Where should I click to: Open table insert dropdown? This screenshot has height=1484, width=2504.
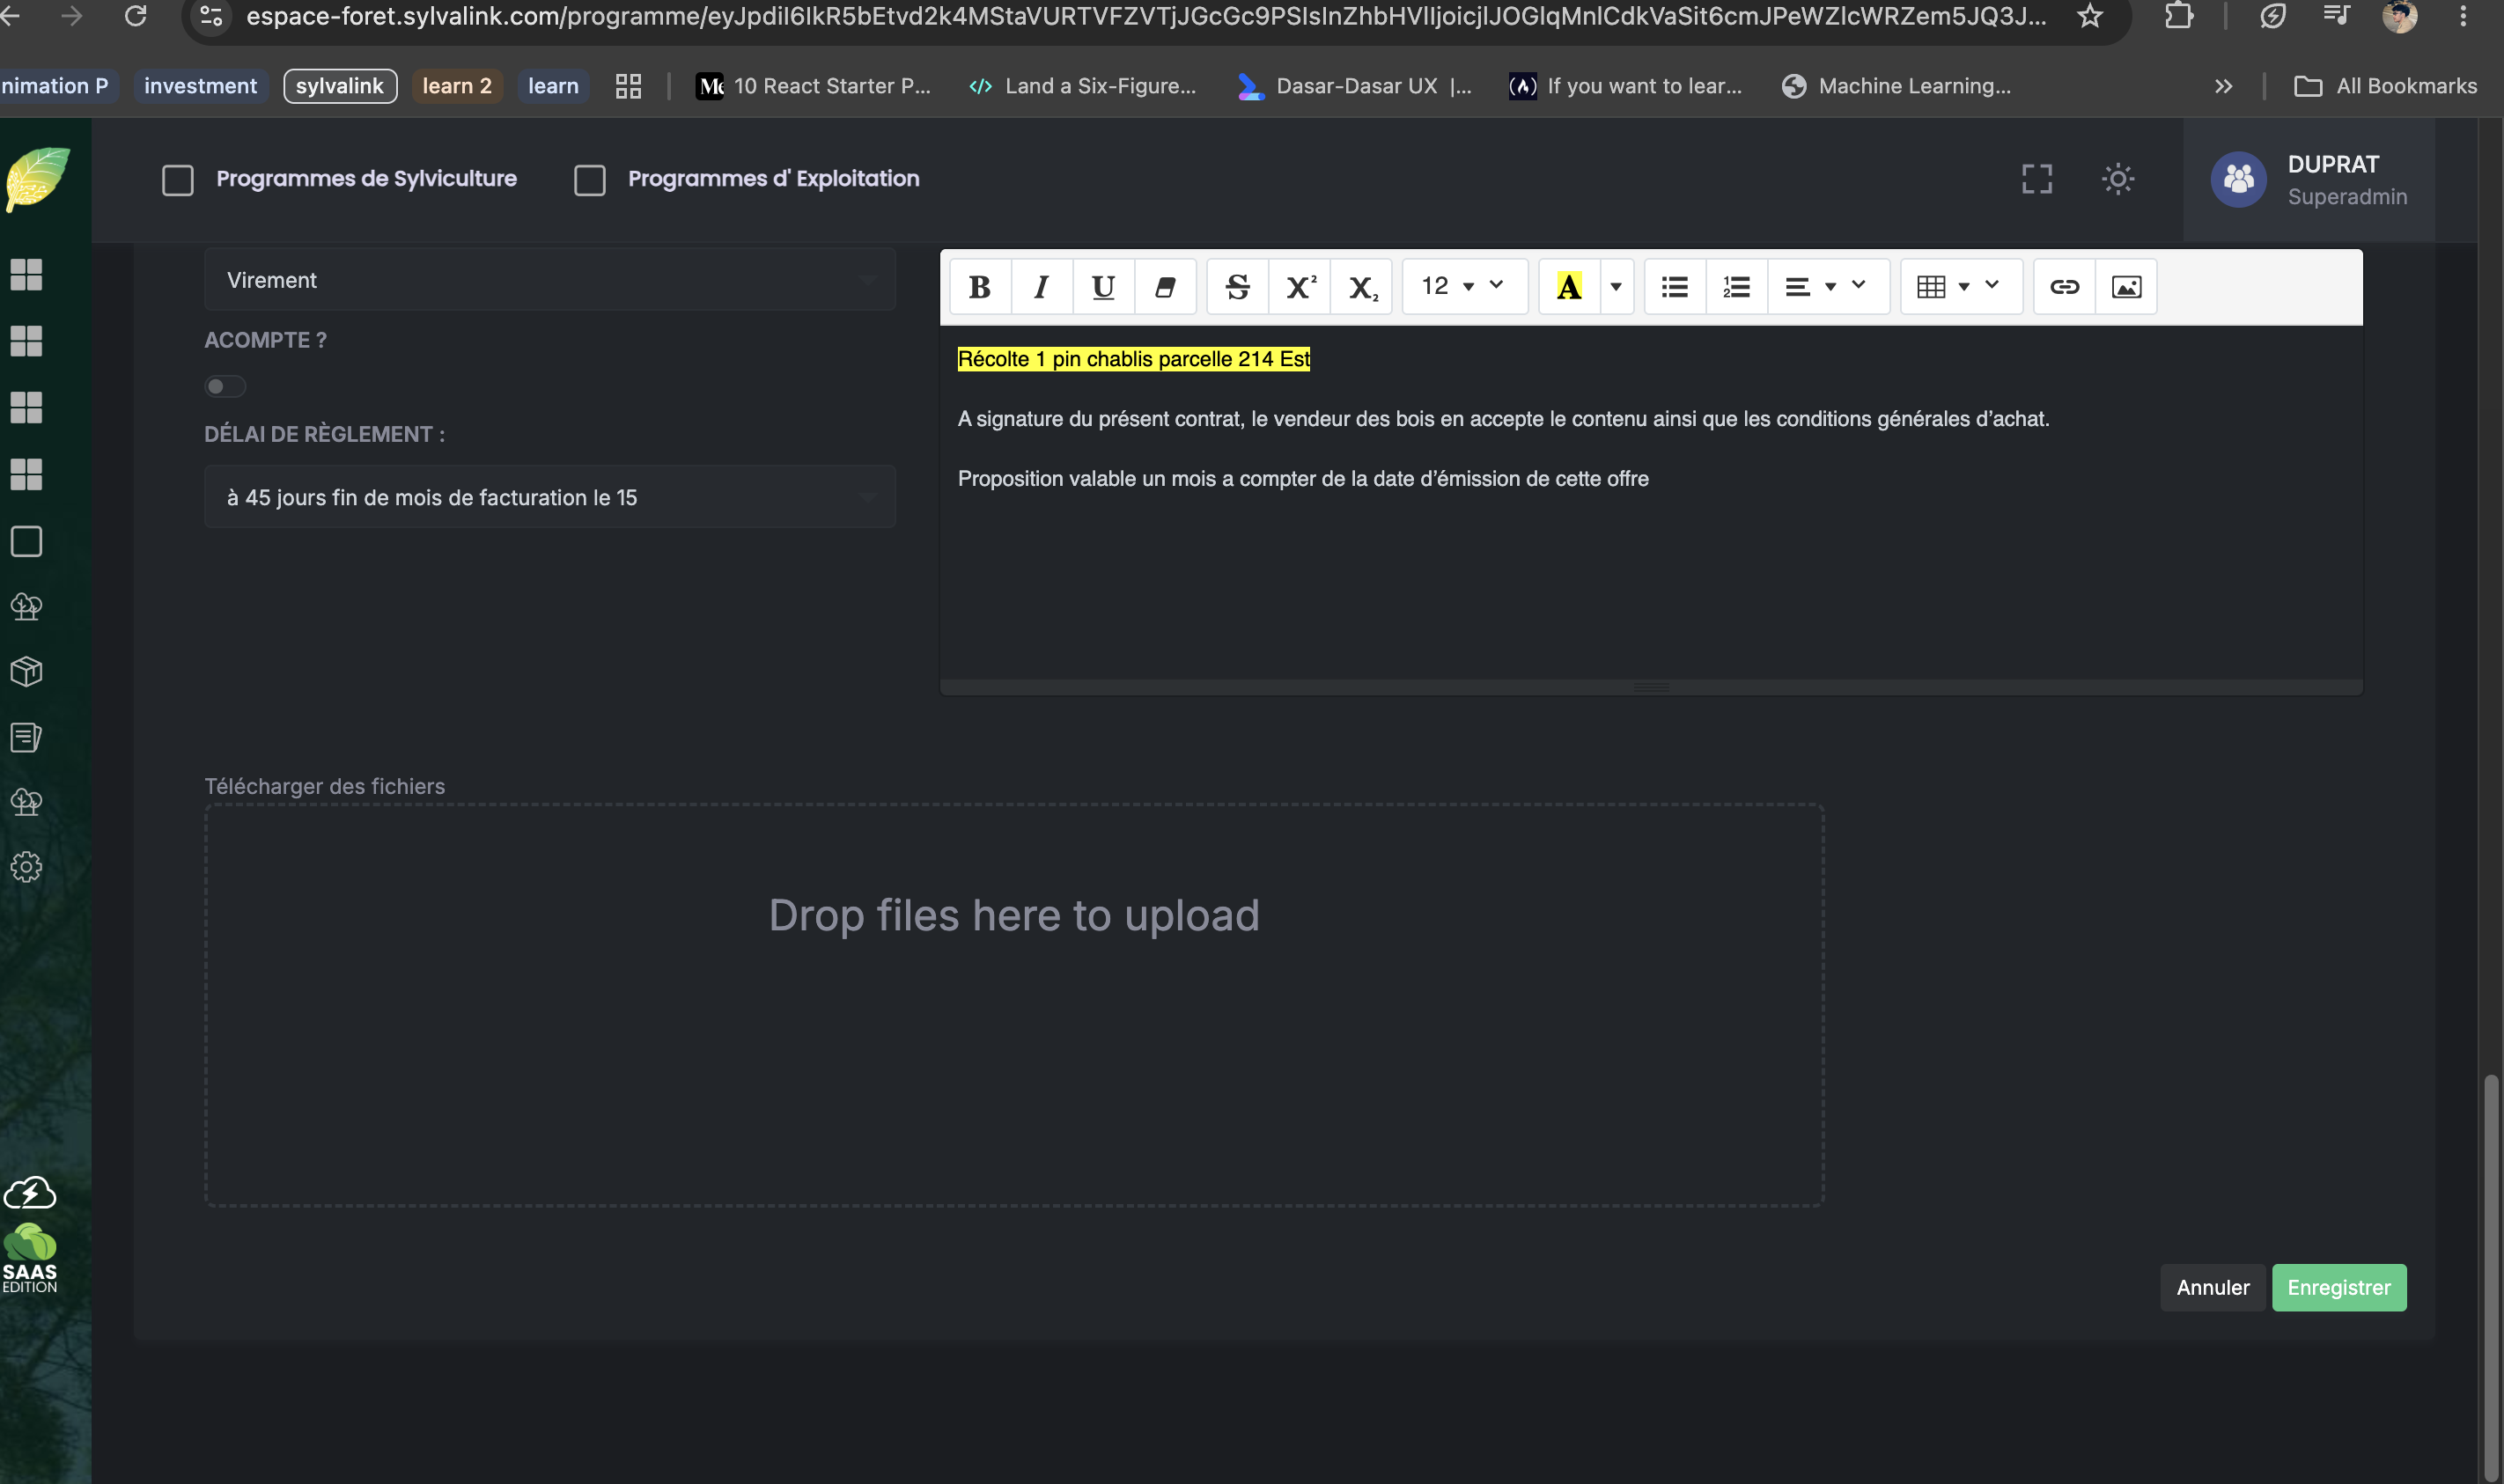click(x=1961, y=287)
